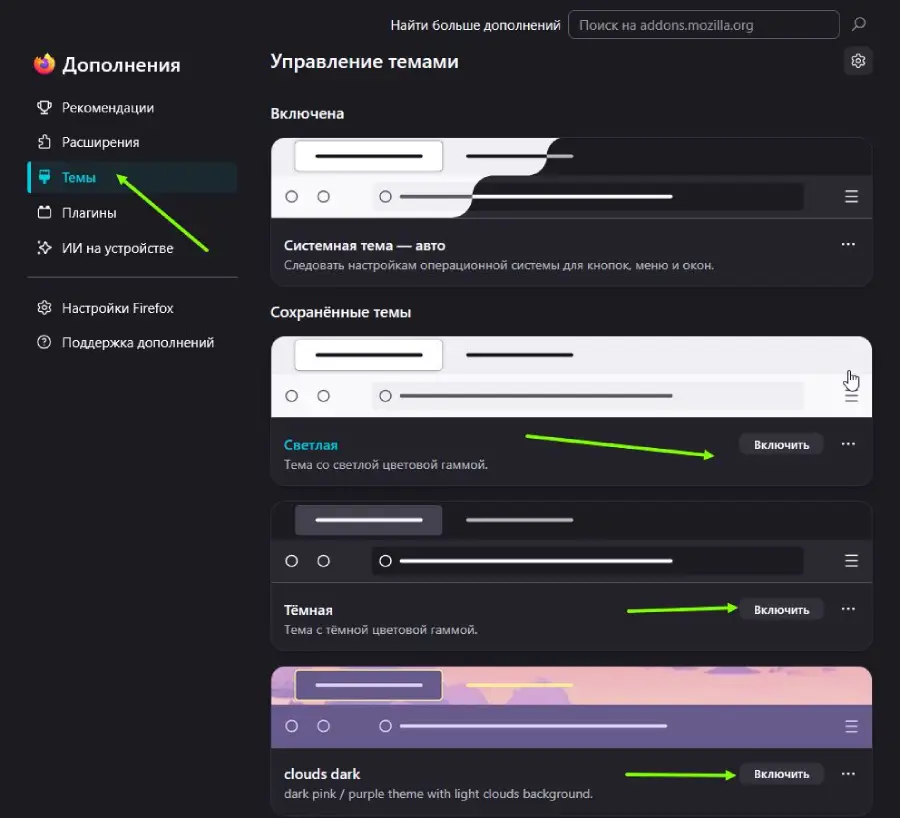This screenshot has width=900, height=818.
Task: Click the Системная тема preview image
Action: pyautogui.click(x=571, y=178)
